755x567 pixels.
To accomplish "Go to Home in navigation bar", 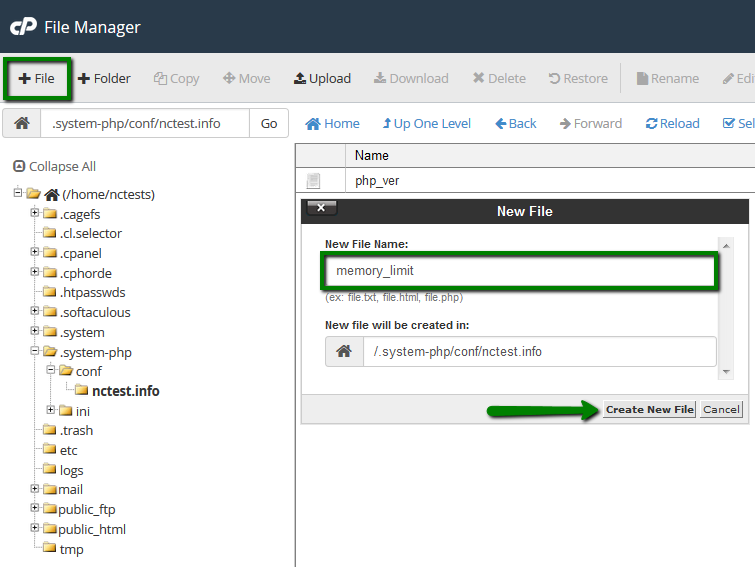I will coord(332,124).
